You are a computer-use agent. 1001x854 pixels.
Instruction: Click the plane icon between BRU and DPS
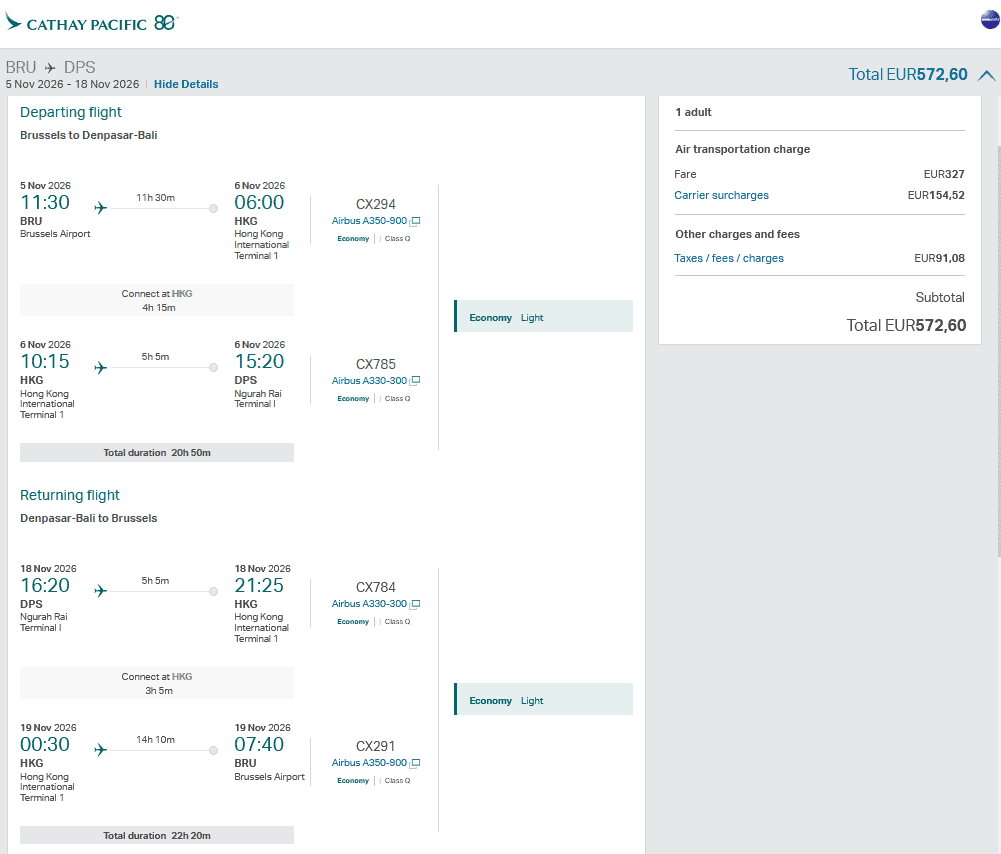pos(50,68)
